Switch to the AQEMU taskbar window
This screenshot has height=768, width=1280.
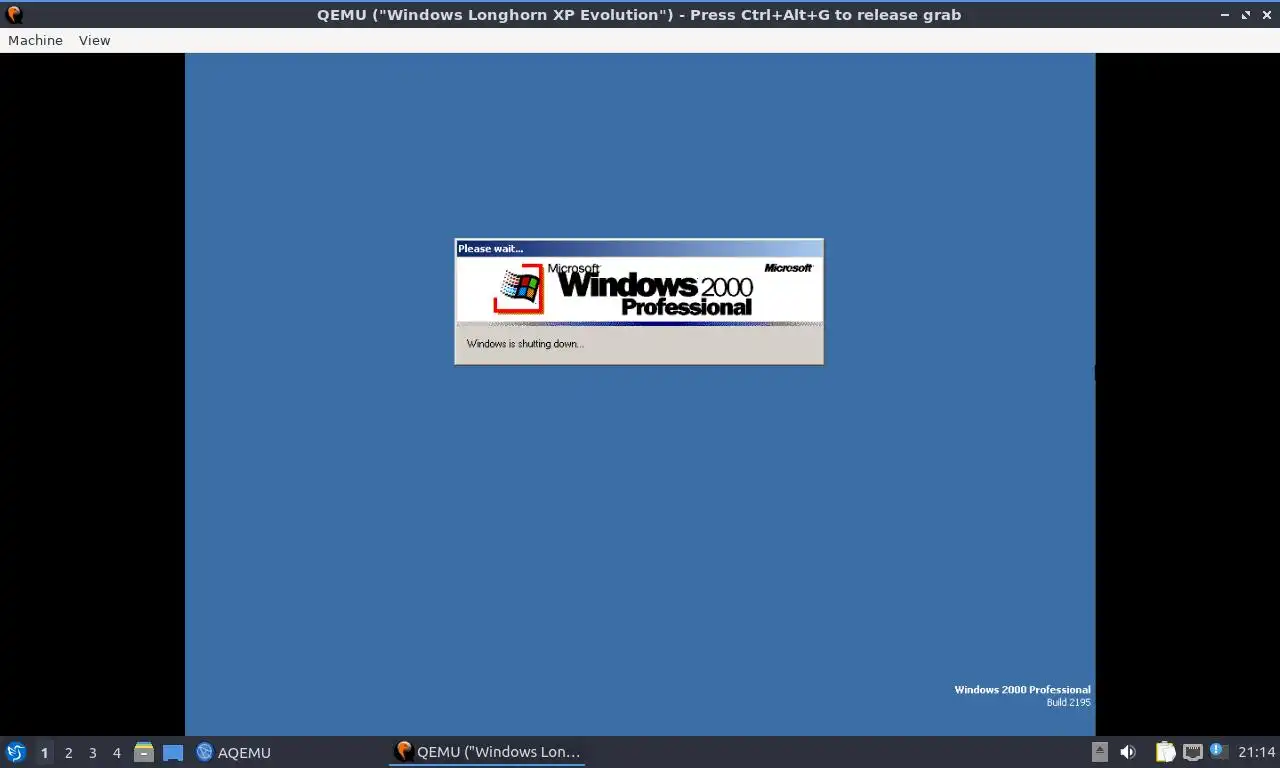pyautogui.click(x=234, y=752)
